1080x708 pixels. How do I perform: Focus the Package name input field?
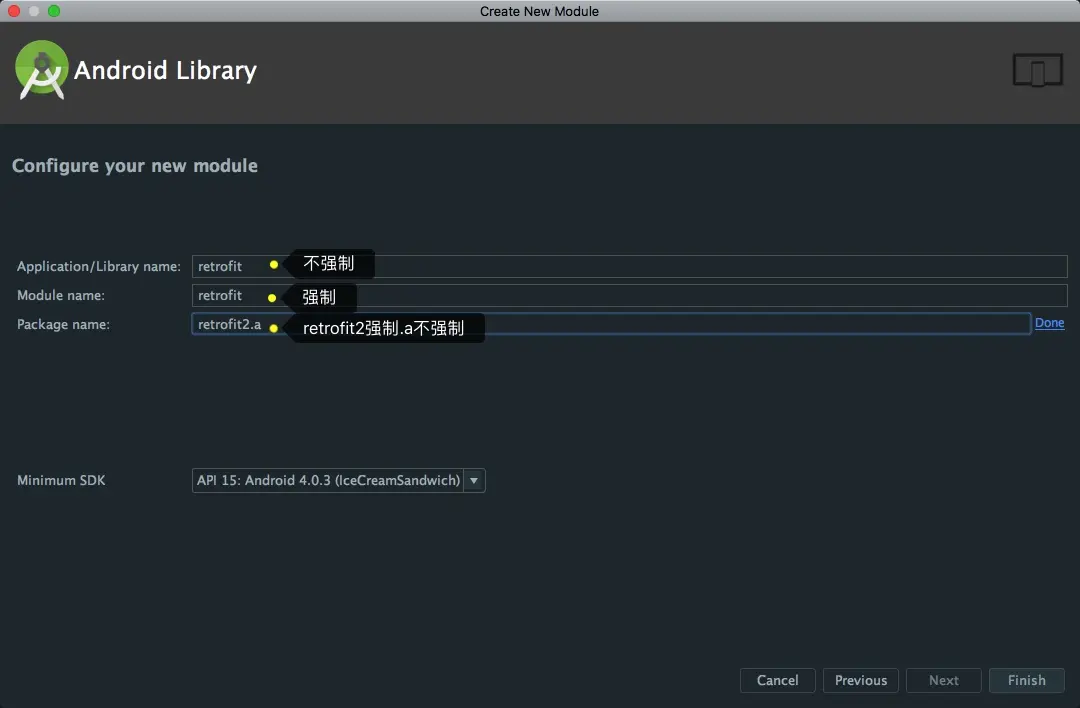tap(611, 324)
